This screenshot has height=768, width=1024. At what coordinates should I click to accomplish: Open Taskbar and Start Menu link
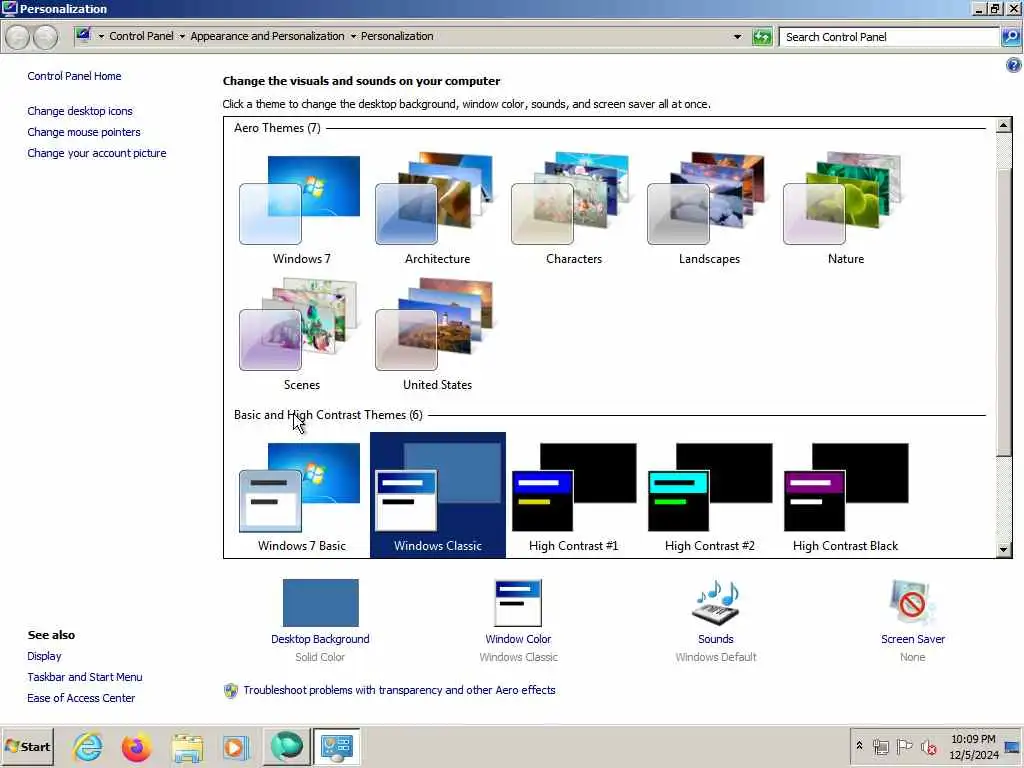click(85, 677)
